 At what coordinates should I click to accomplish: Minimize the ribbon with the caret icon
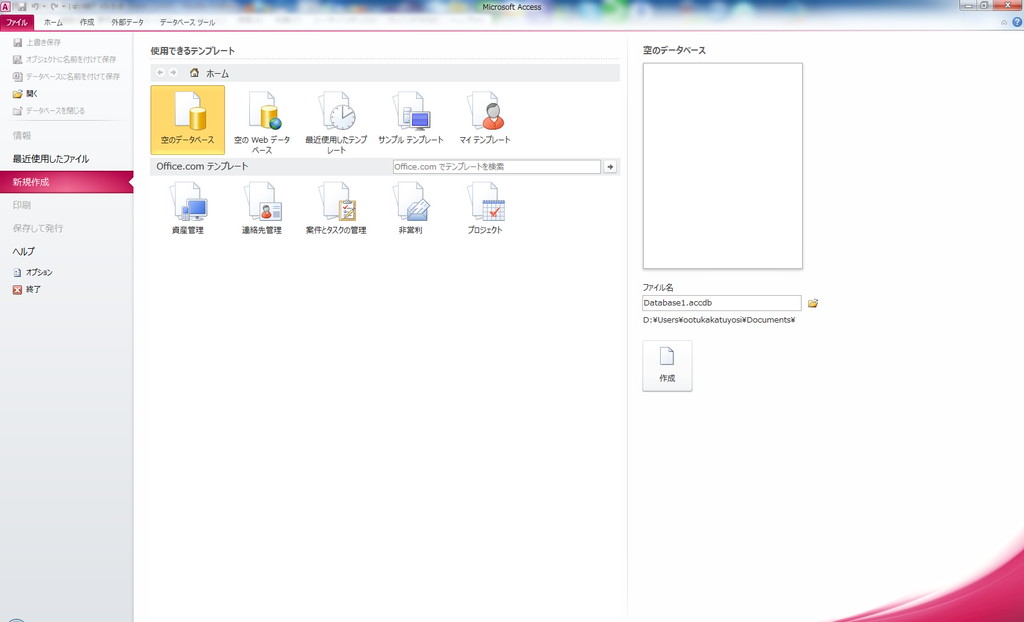tap(1004, 22)
